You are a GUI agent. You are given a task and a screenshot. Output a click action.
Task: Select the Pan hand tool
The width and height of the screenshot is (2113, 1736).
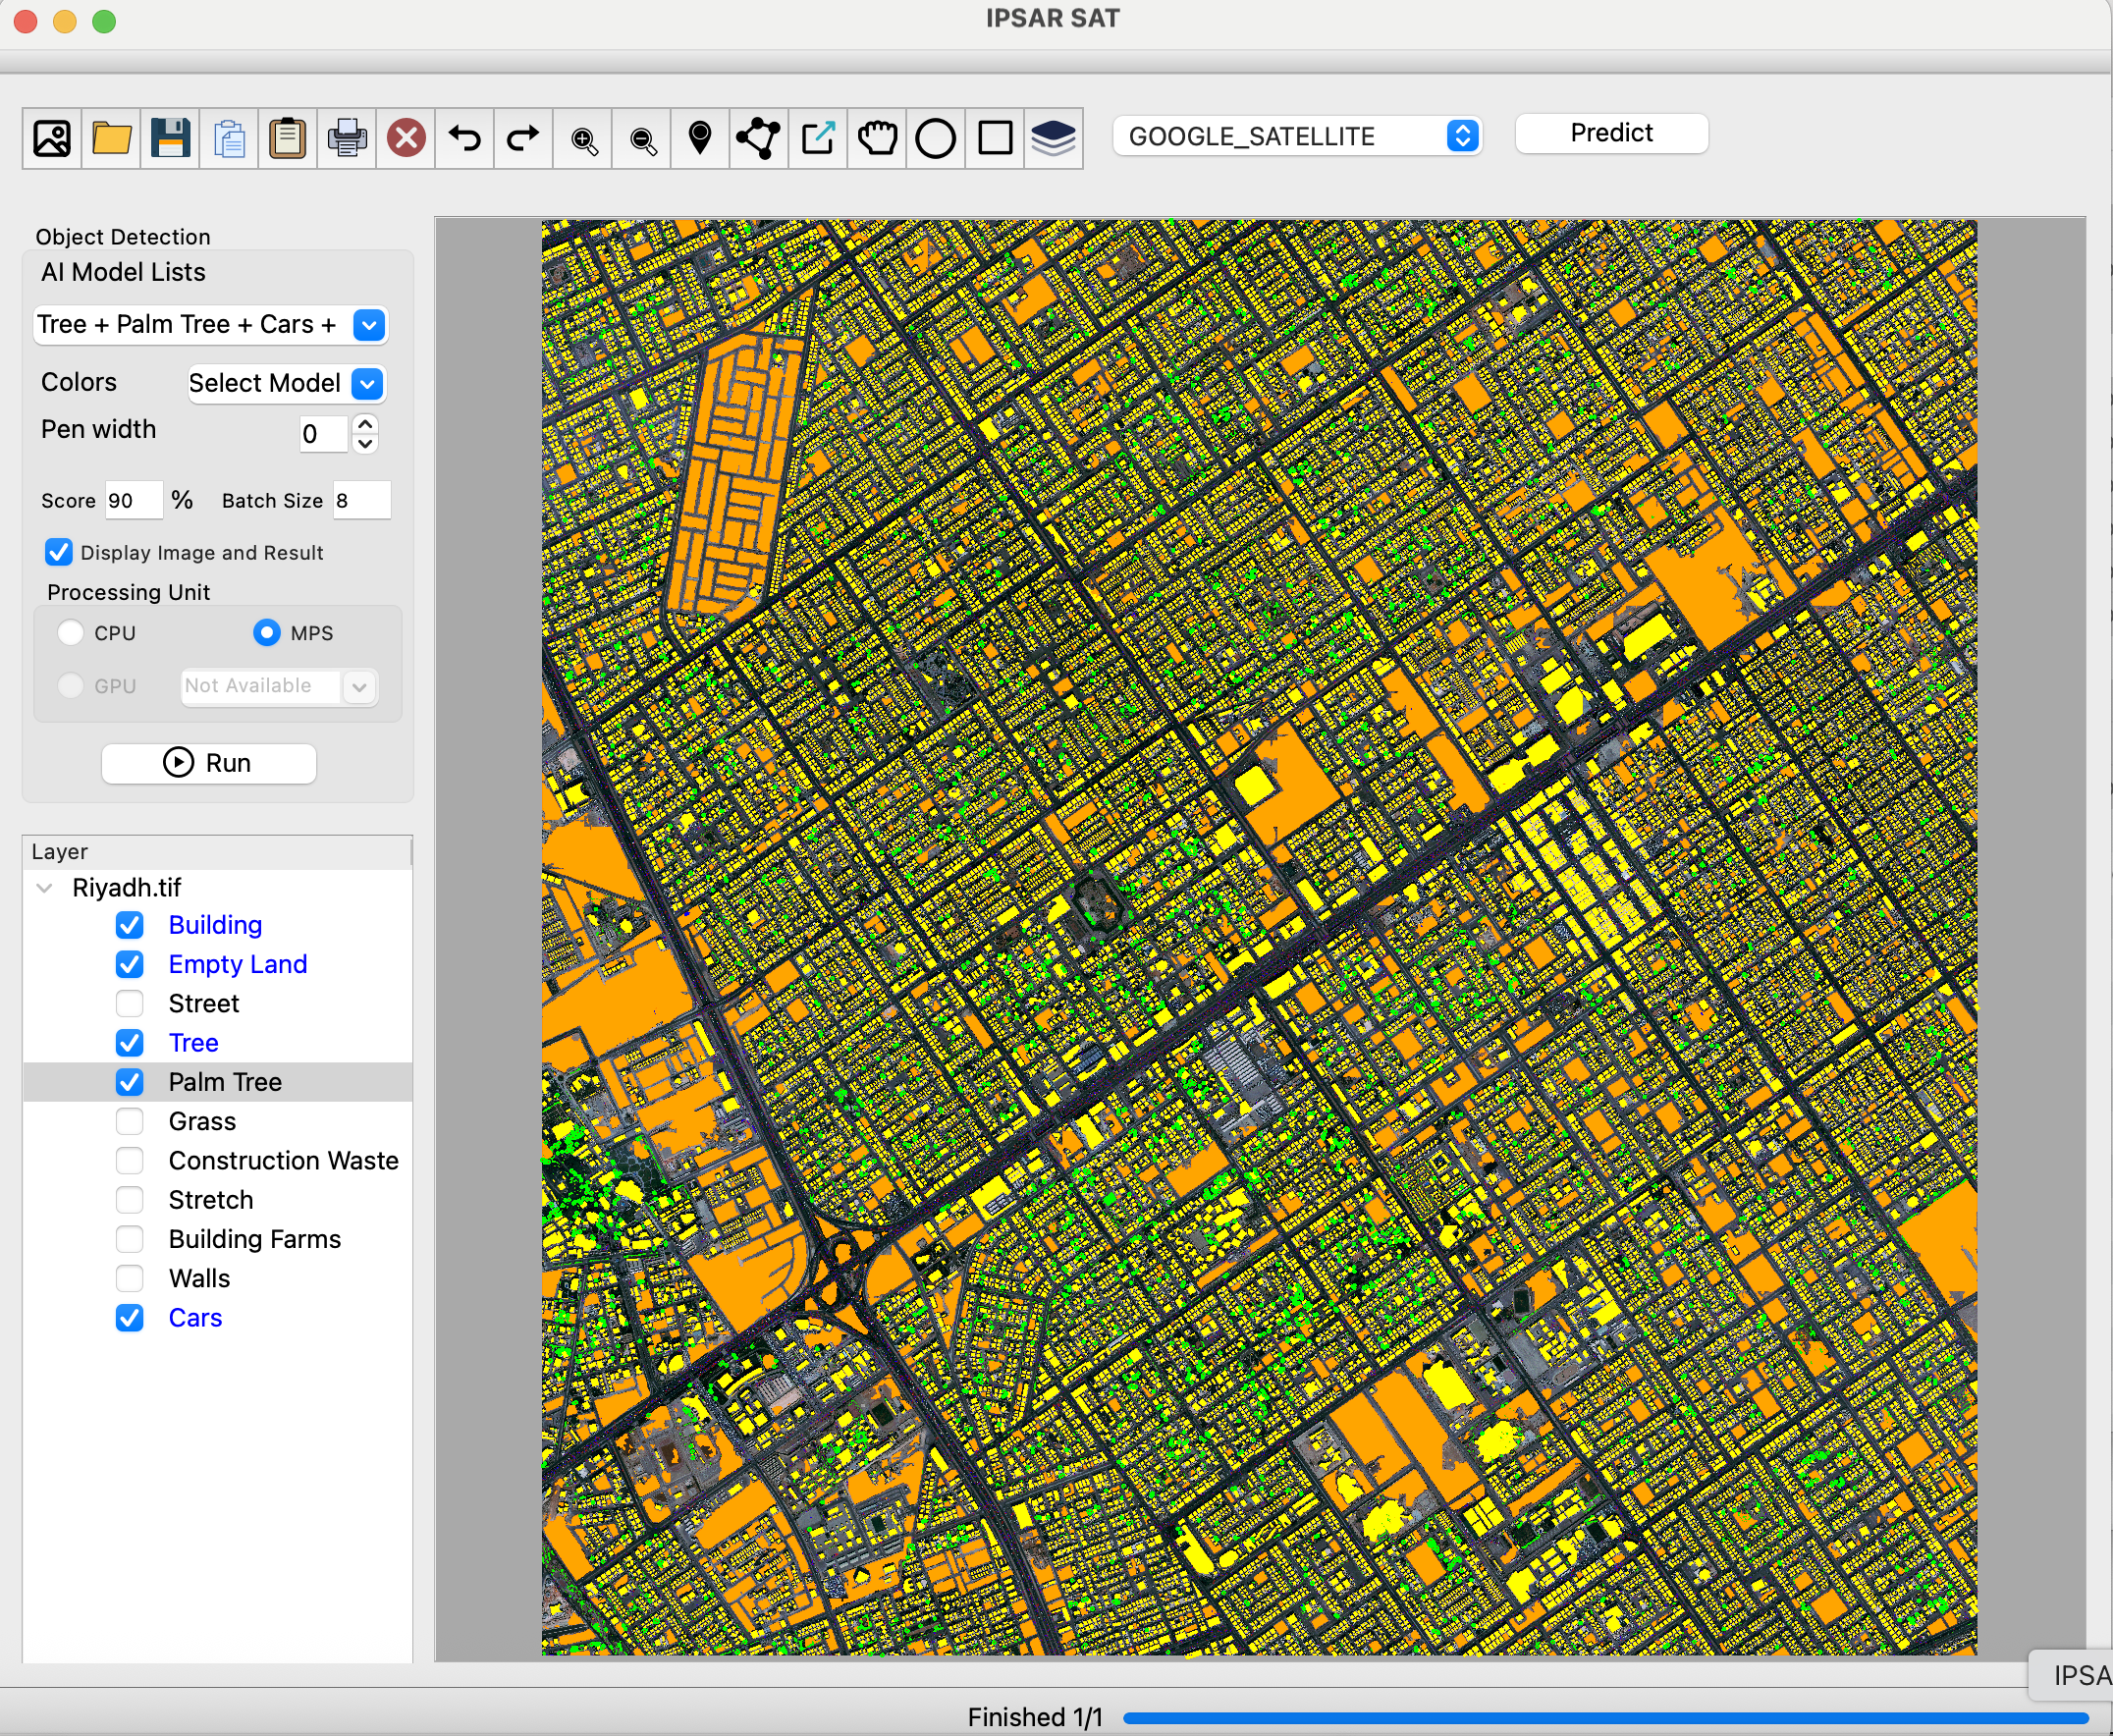(x=877, y=139)
